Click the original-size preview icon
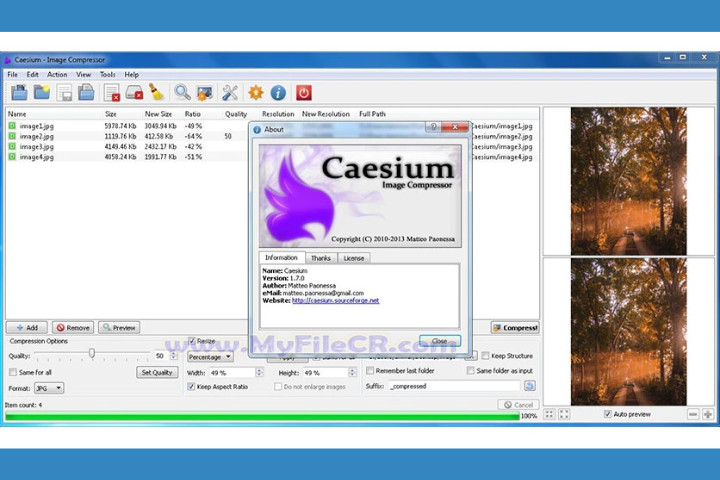The image size is (720, 480). 564,414
